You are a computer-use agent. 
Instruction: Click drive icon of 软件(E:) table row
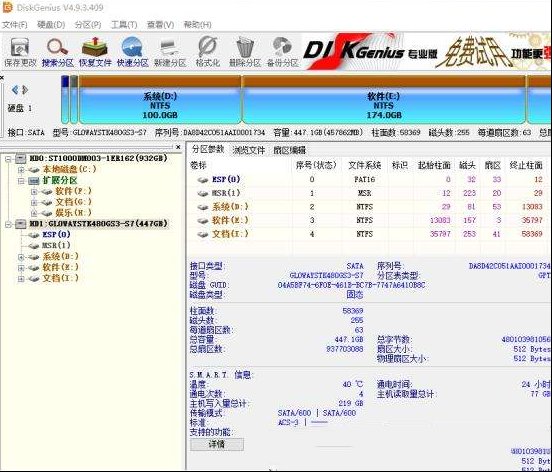point(203,221)
